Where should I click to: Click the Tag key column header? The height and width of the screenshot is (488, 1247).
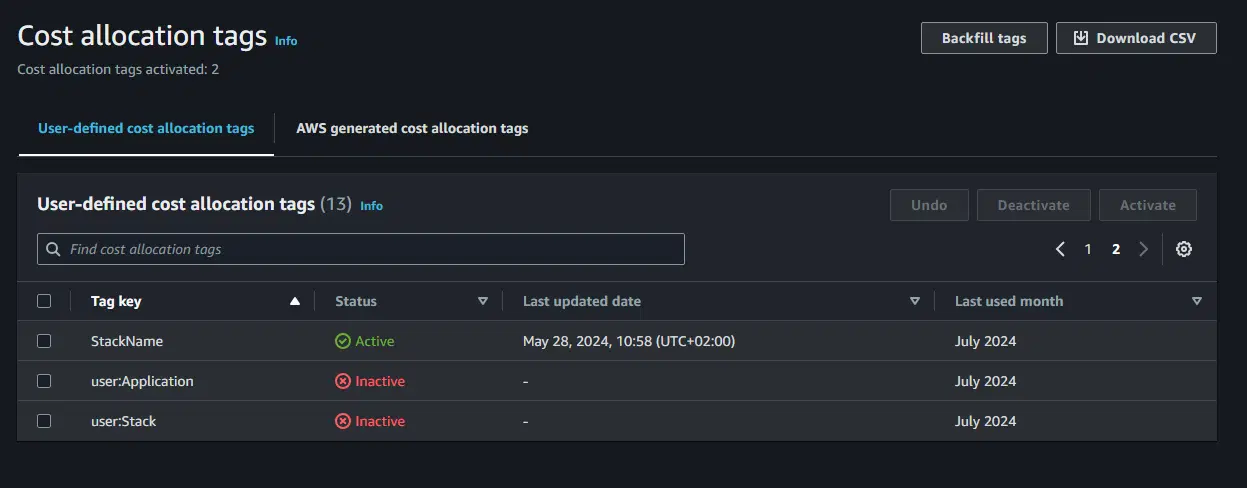click(x=116, y=301)
